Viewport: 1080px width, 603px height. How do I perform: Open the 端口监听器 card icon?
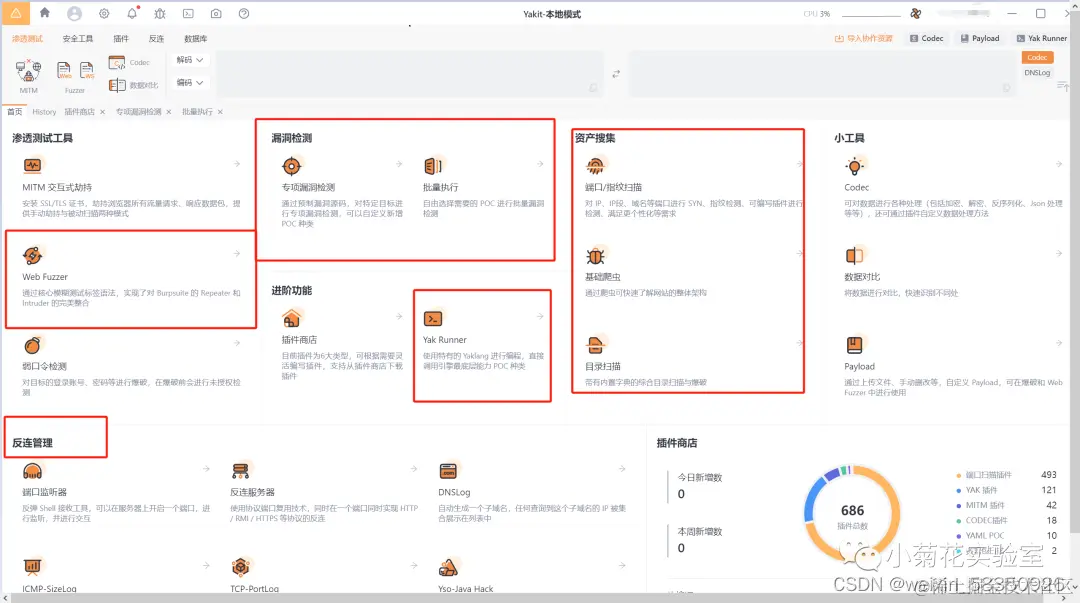[x=32, y=471]
